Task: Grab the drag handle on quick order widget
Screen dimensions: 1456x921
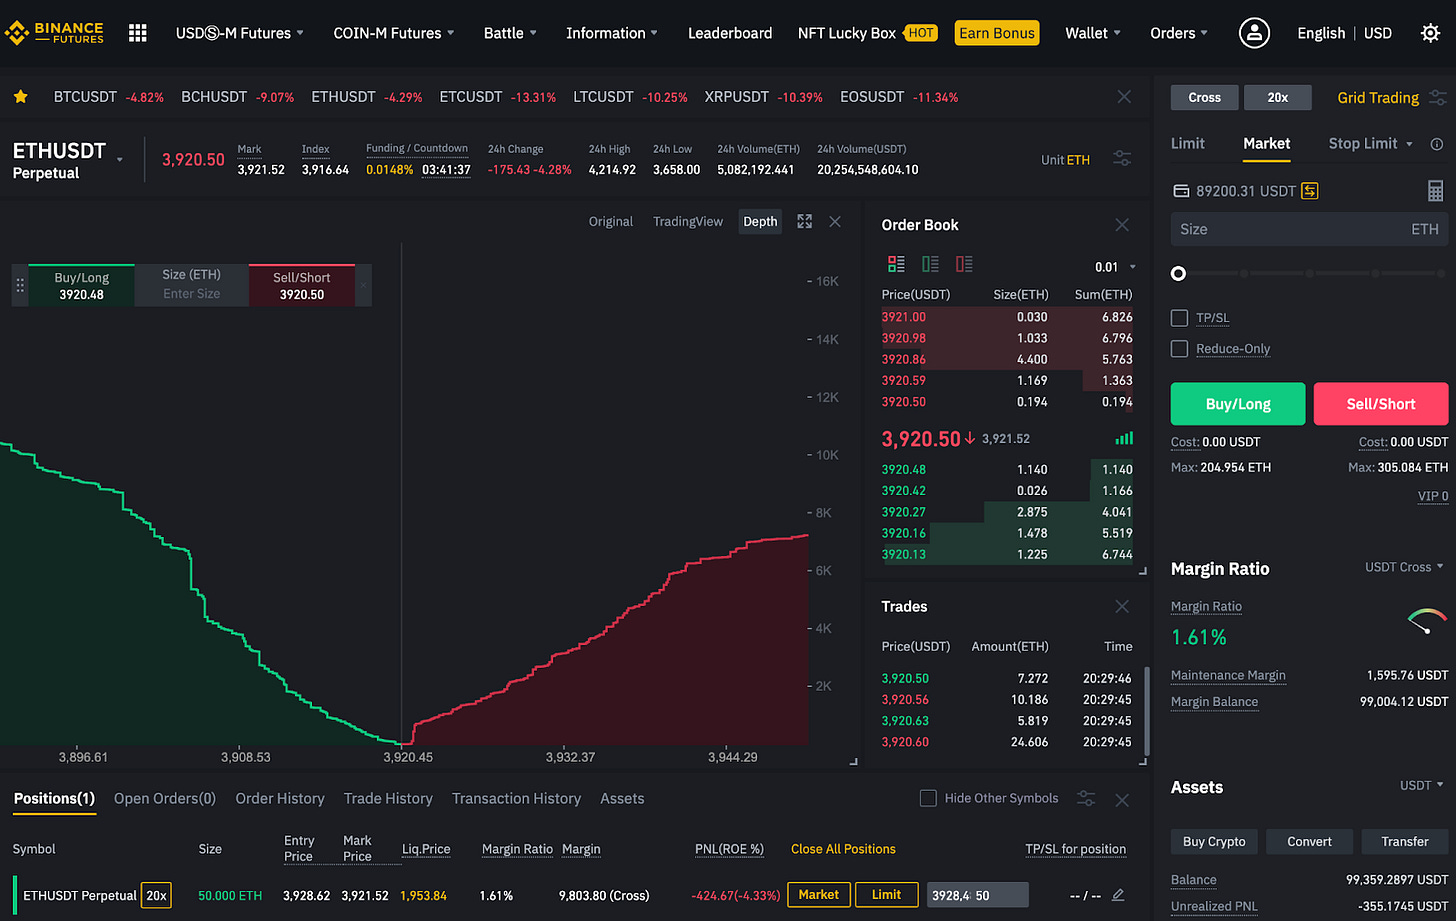Action: (20, 285)
